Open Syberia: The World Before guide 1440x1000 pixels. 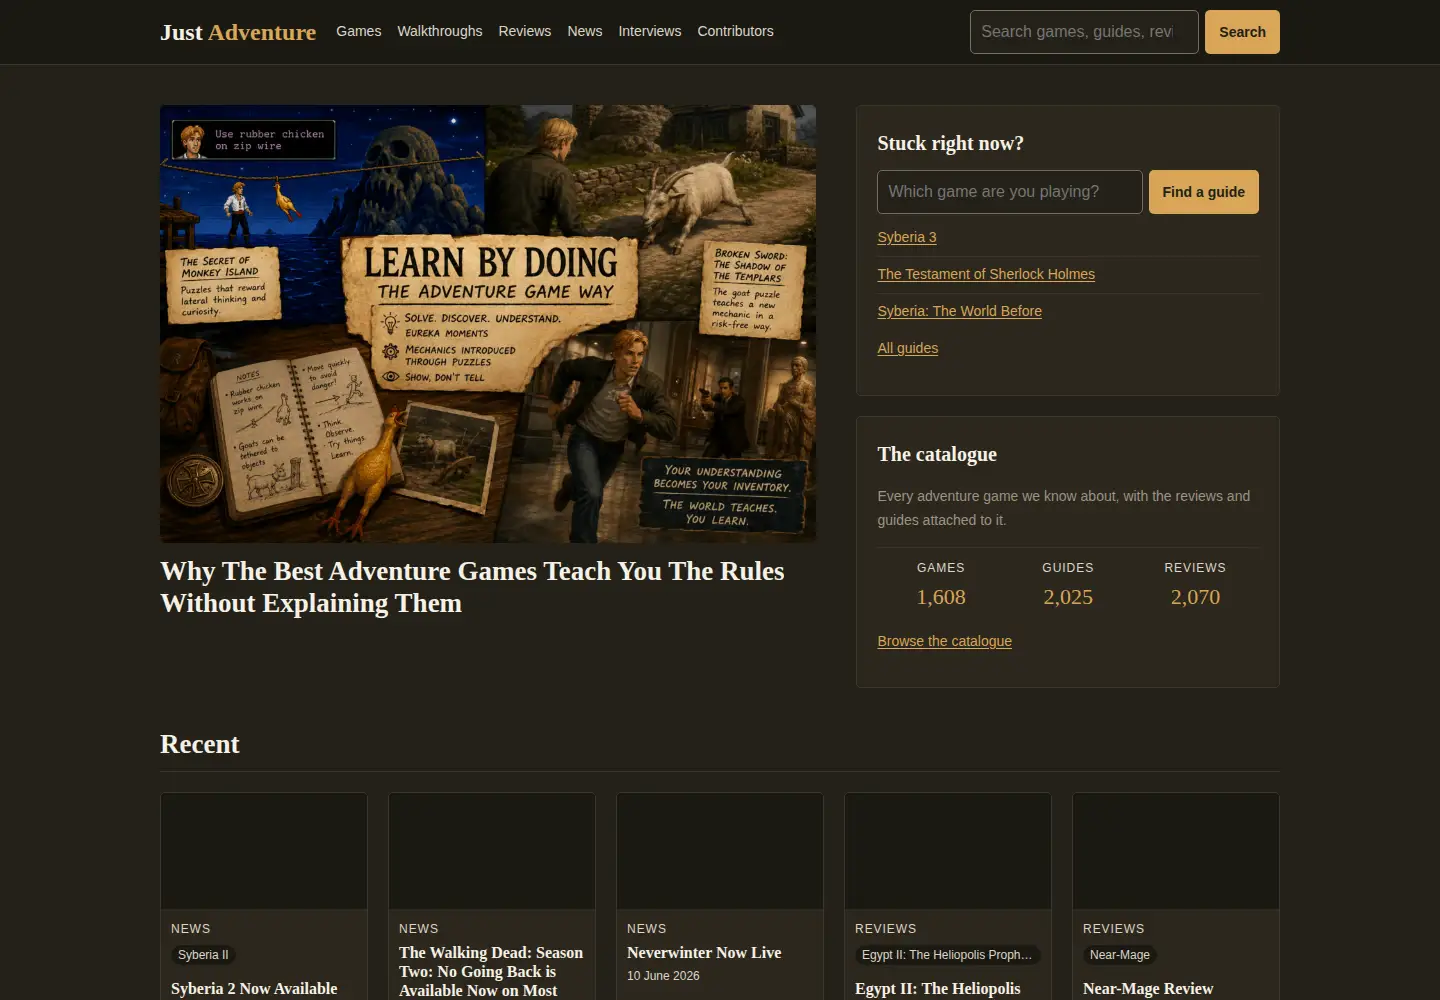959,311
